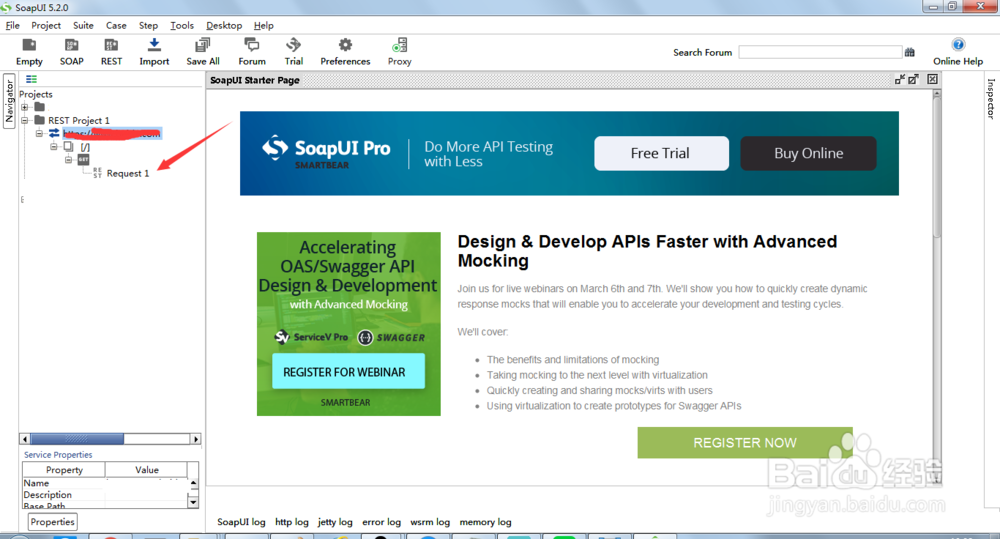Create a new REST project from the toolbar
Image resolution: width=1000 pixels, height=539 pixels.
click(111, 52)
